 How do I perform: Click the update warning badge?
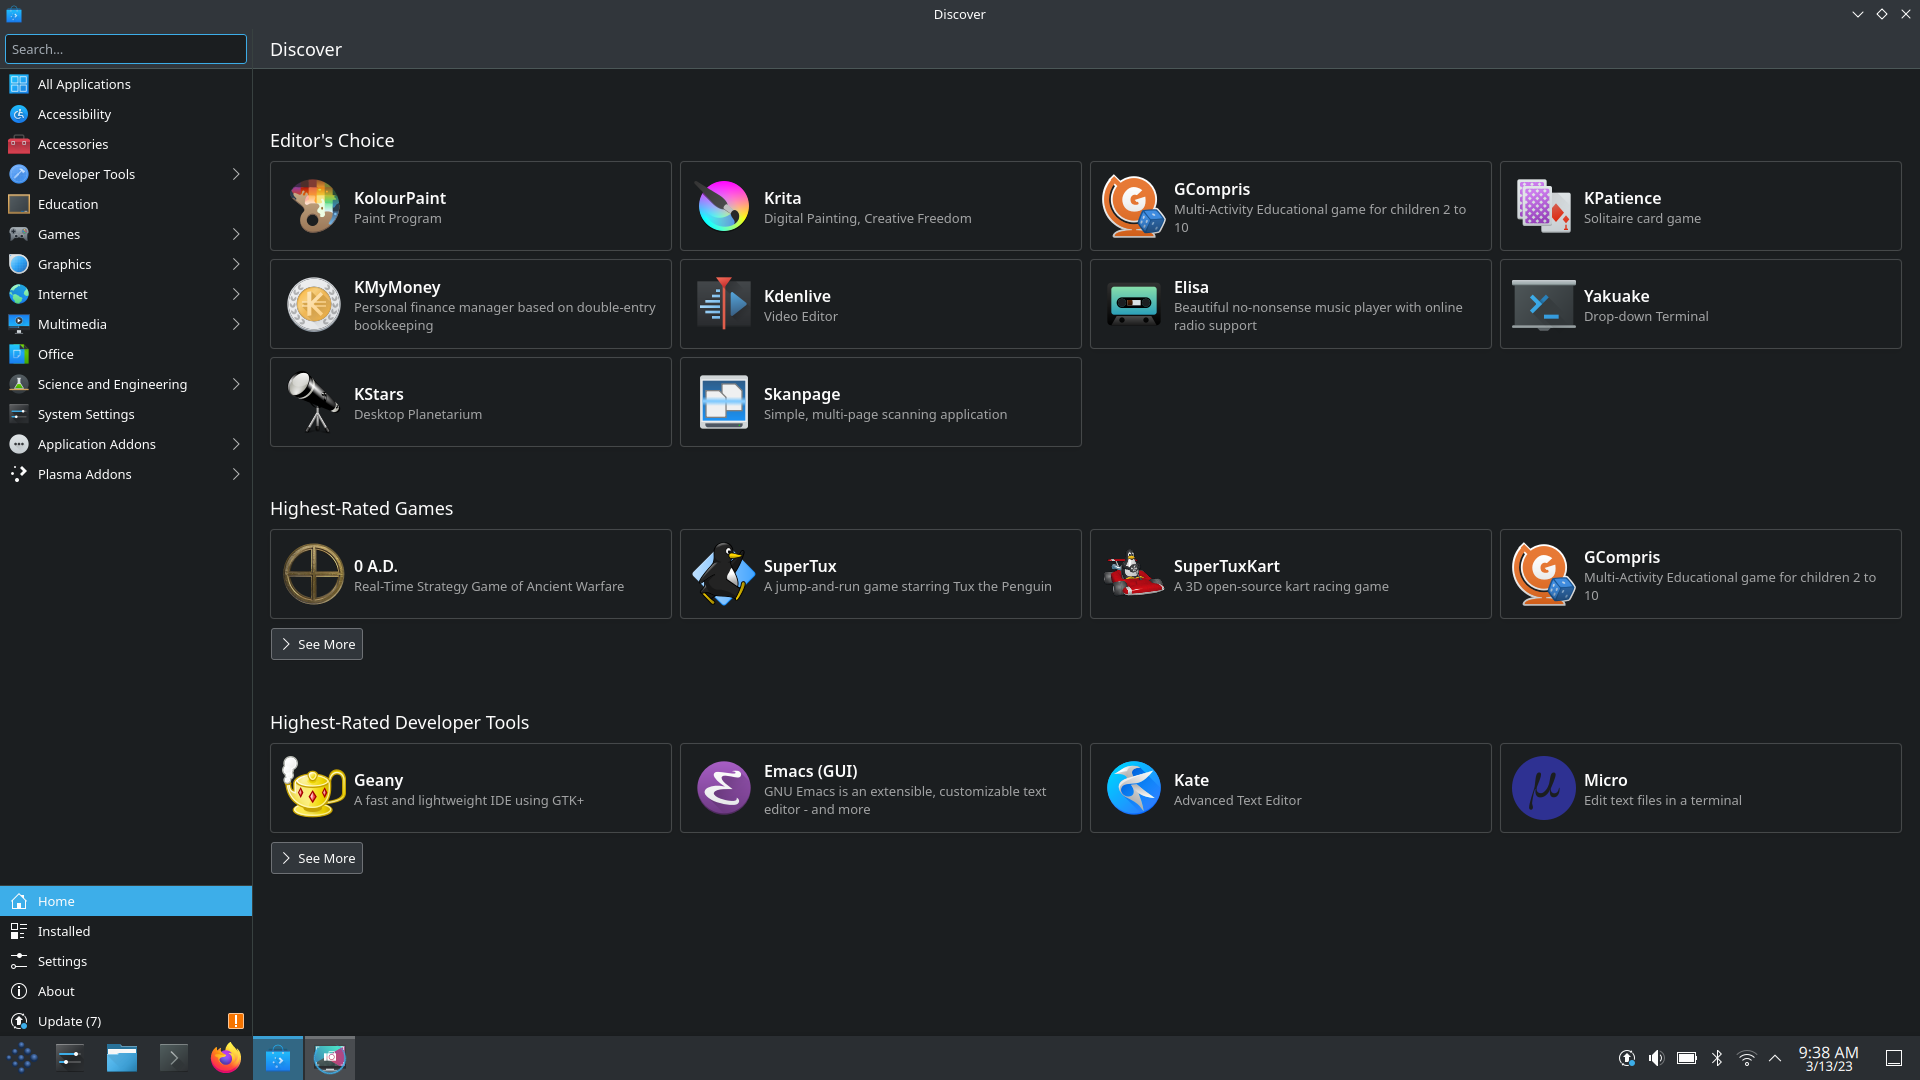[x=236, y=1021]
